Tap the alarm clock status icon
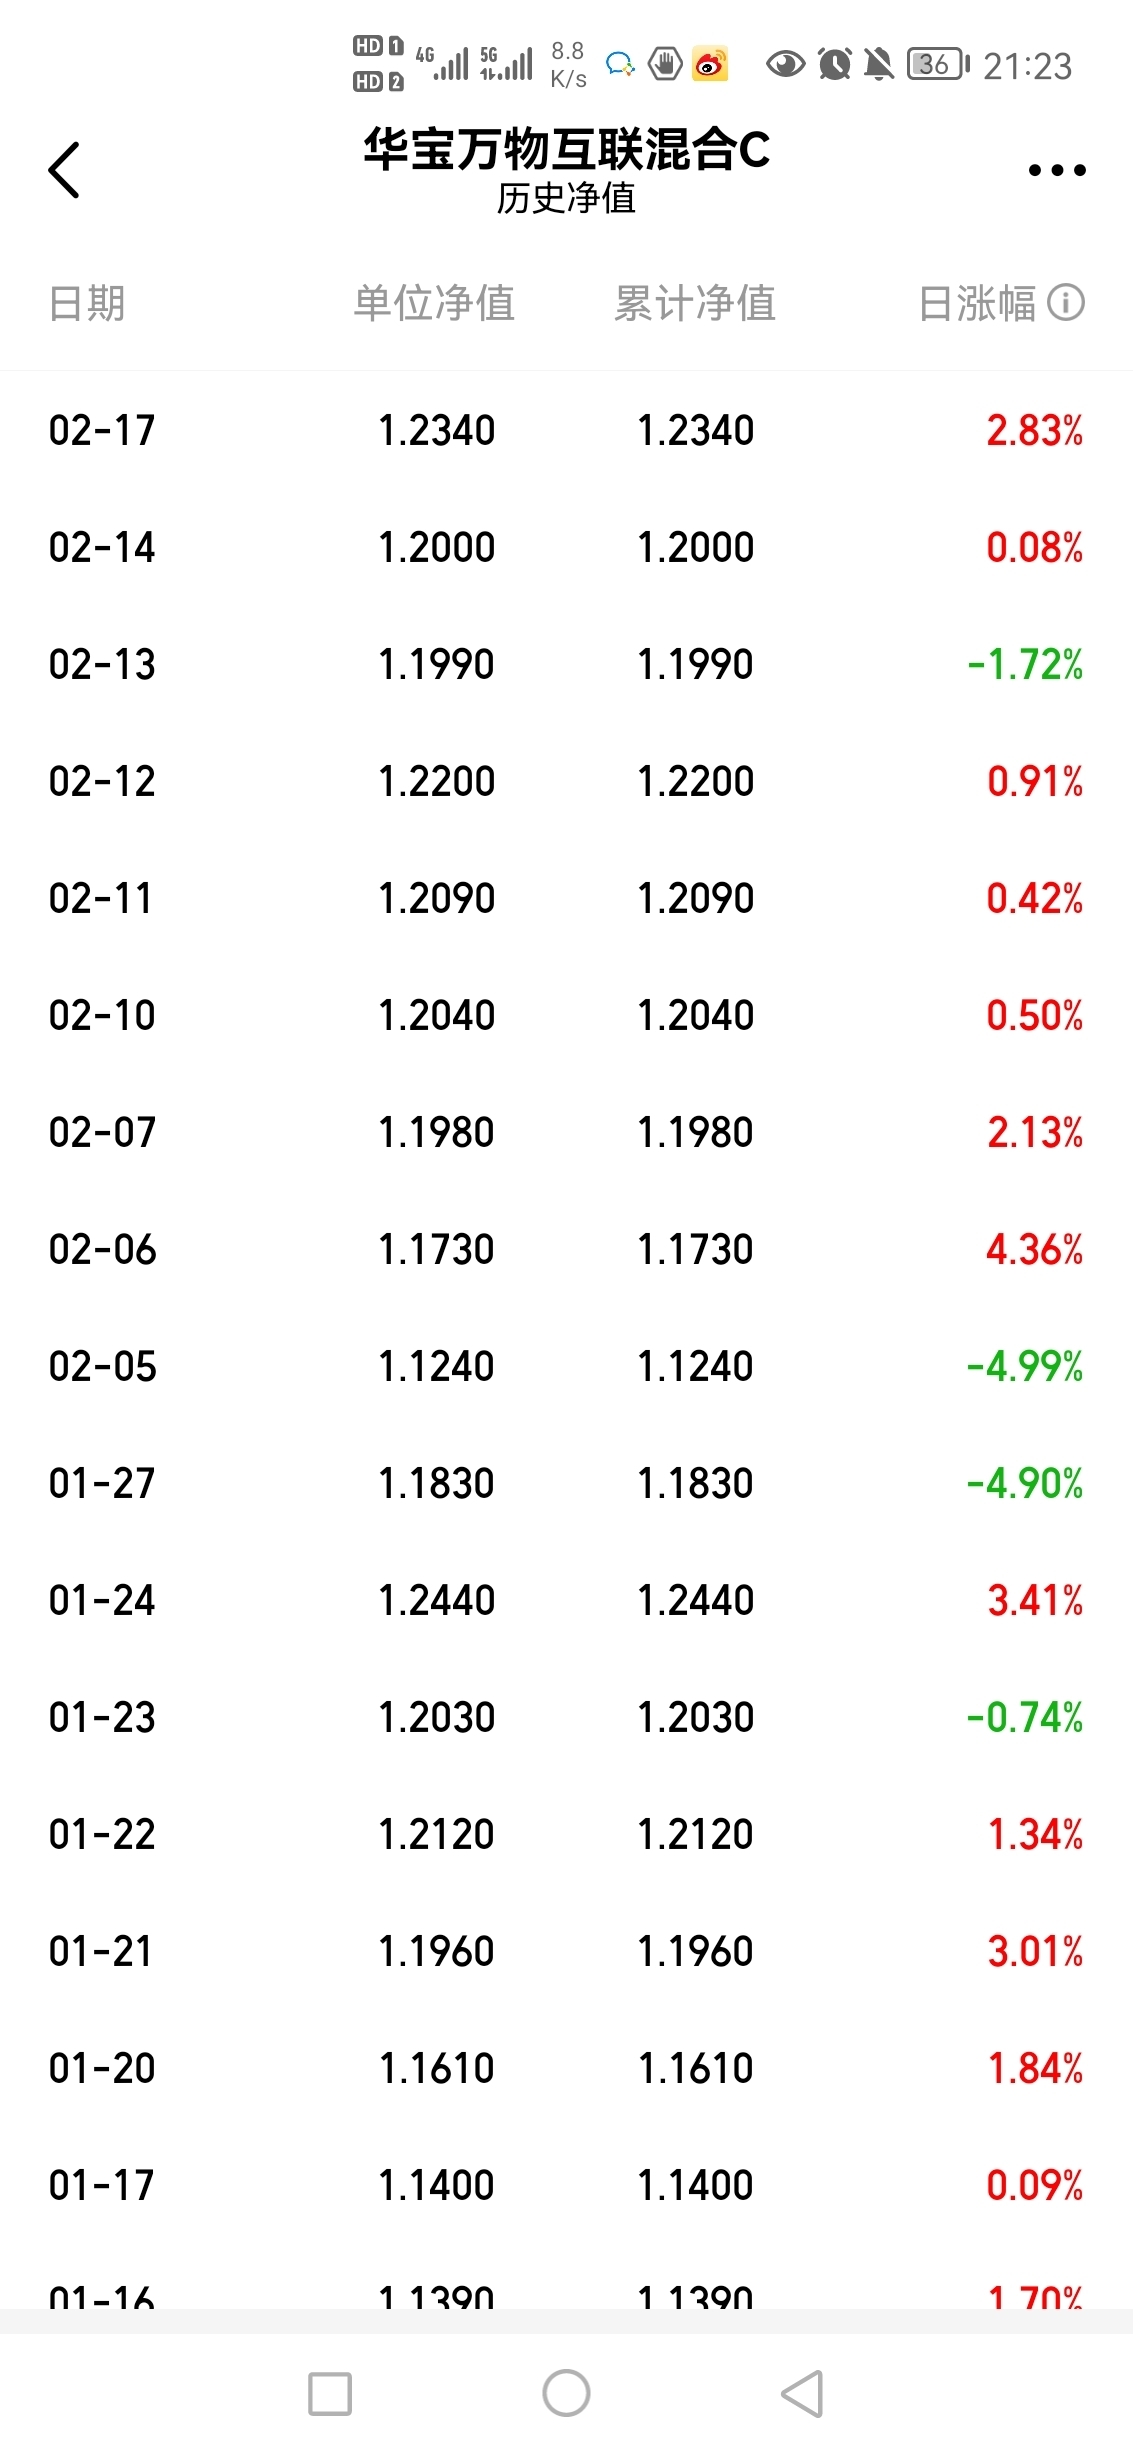 coord(834,65)
